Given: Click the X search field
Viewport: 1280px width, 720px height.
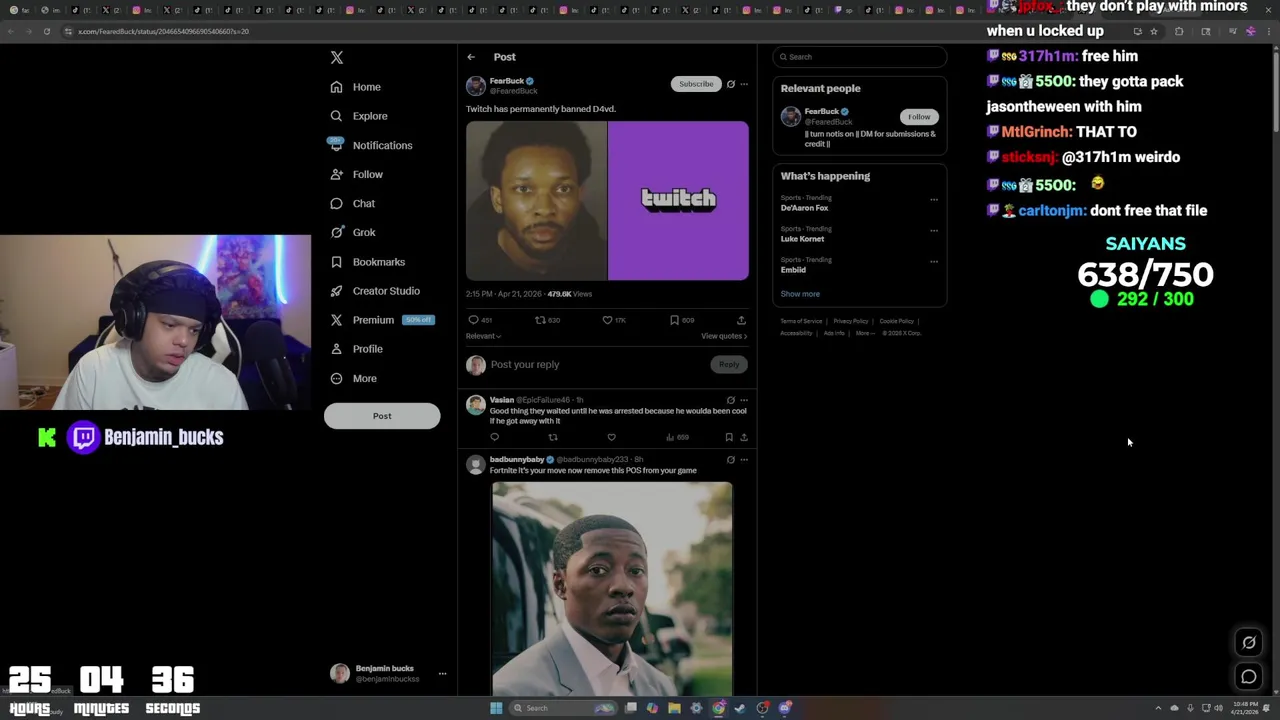Looking at the screenshot, I should tap(860, 57).
